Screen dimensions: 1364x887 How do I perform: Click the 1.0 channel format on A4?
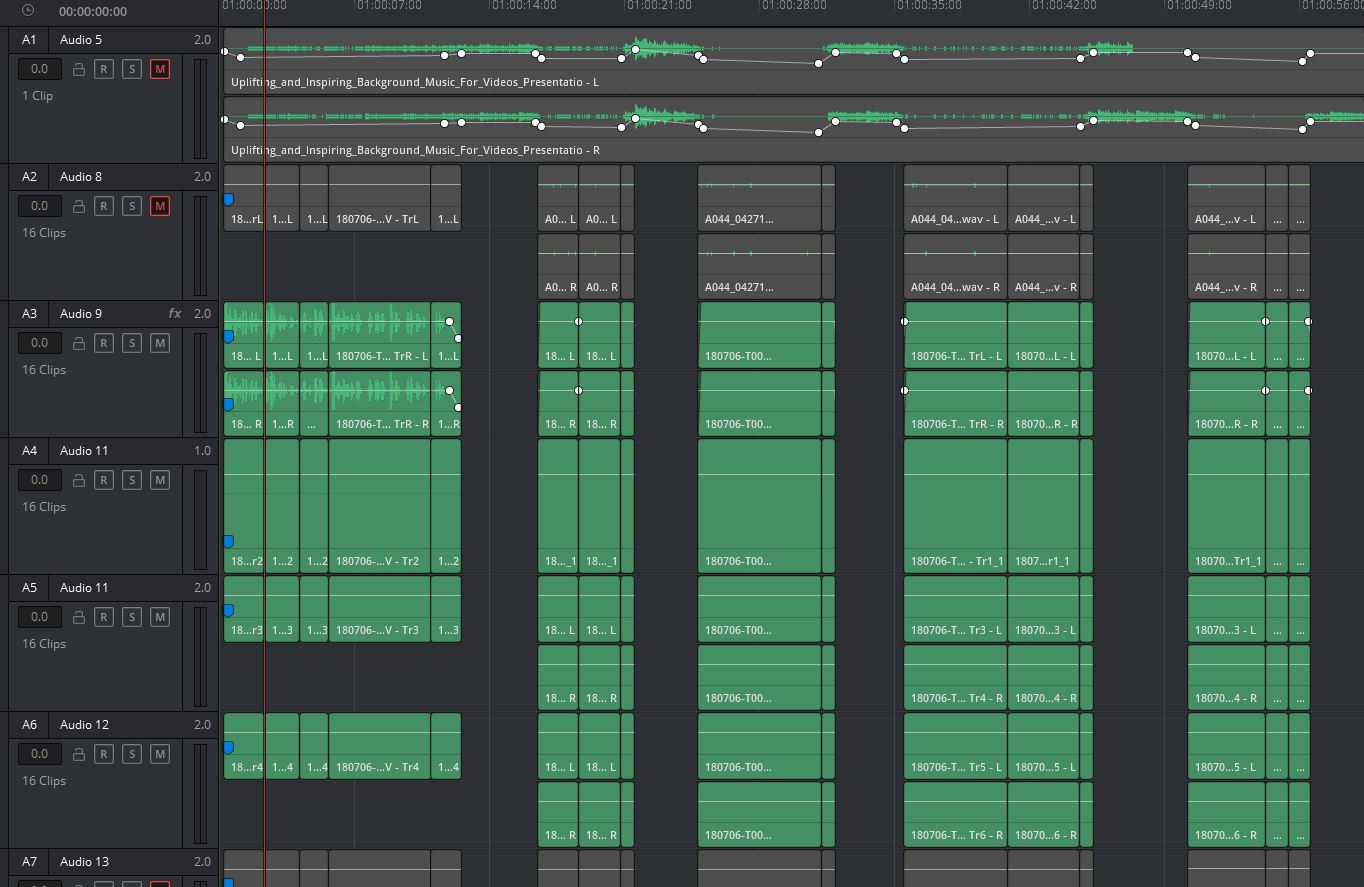tap(202, 450)
